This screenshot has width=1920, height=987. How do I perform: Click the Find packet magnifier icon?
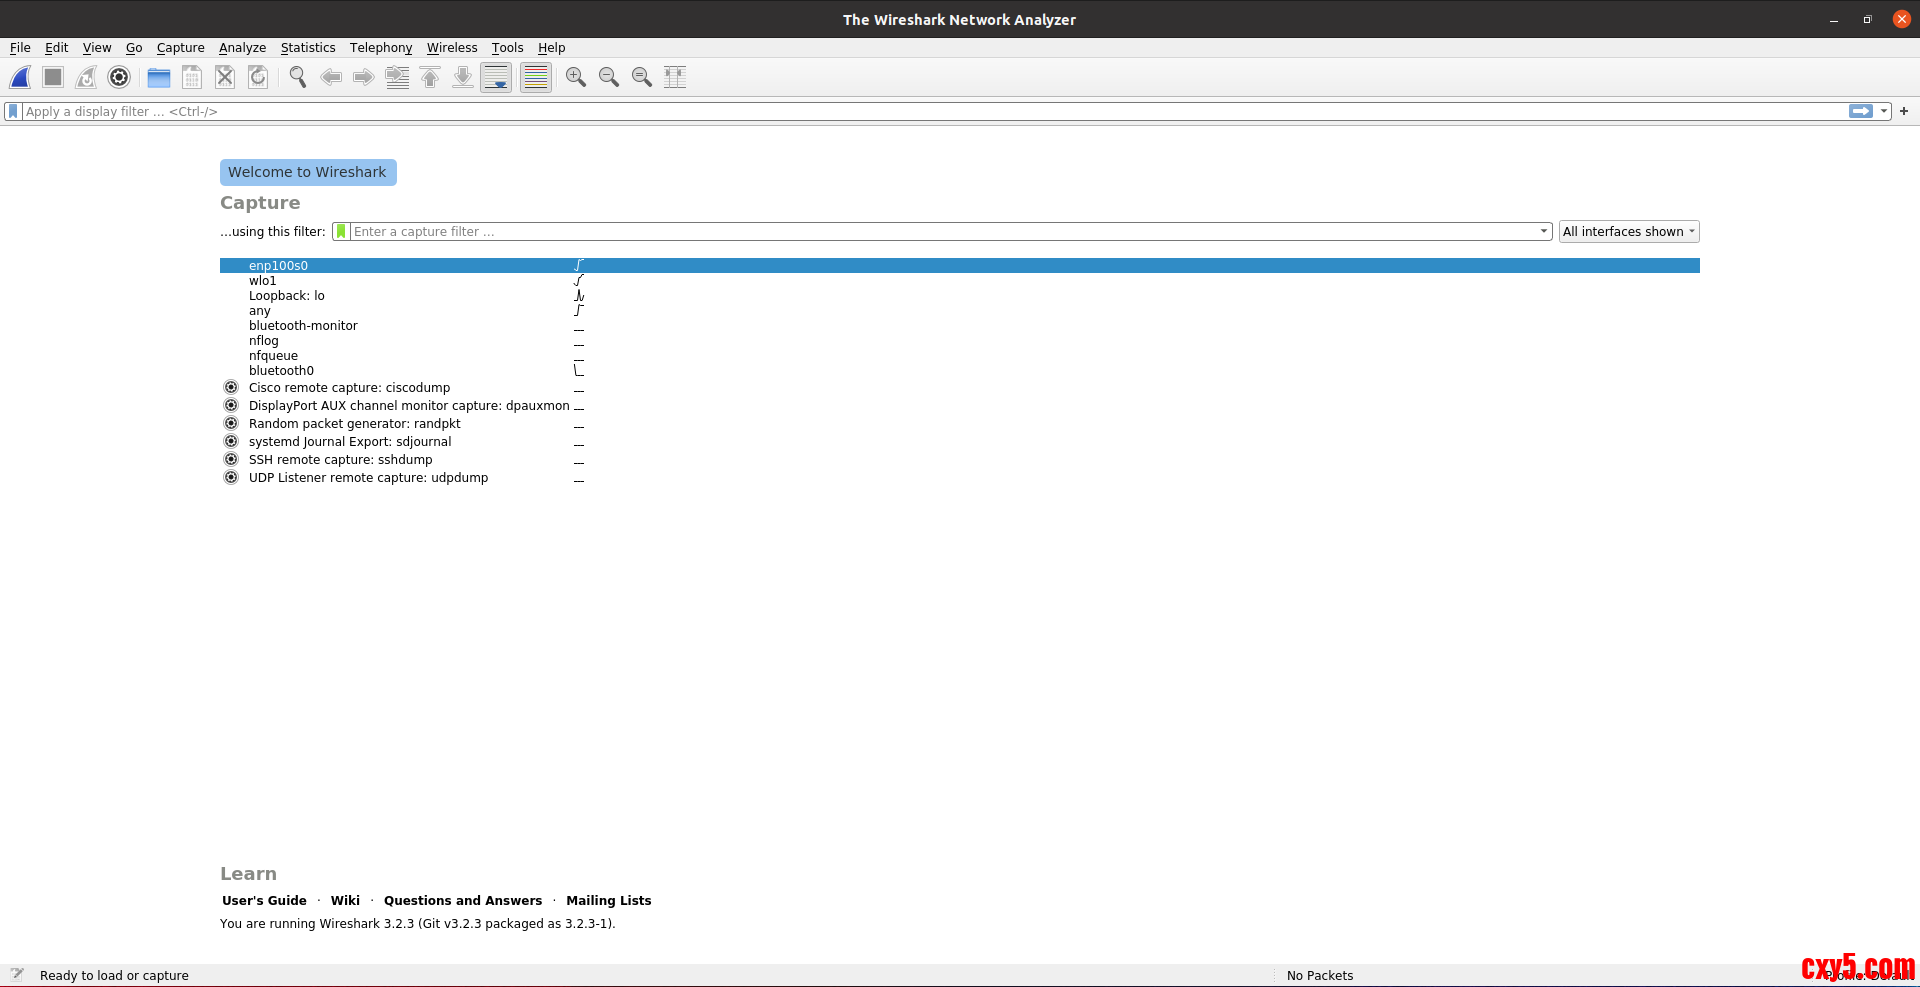pyautogui.click(x=297, y=77)
